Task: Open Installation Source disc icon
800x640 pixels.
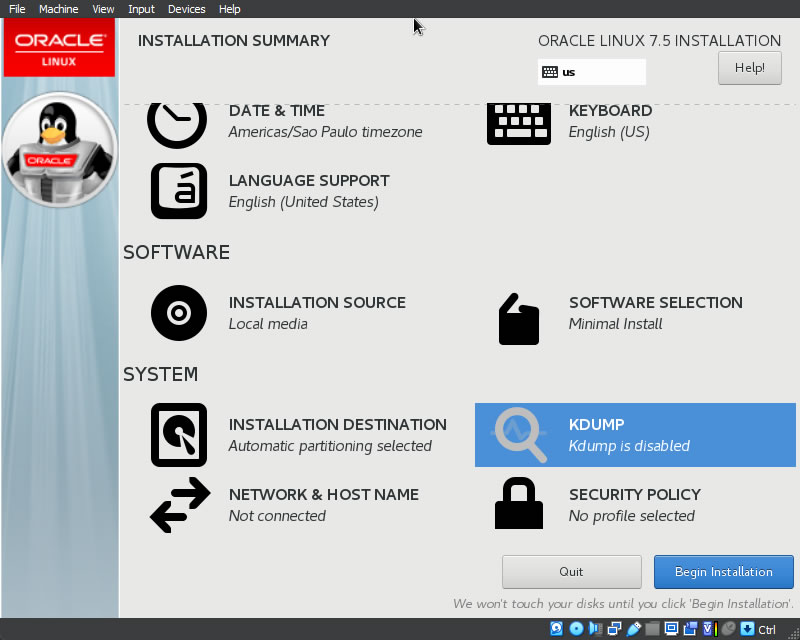Action: 179,313
